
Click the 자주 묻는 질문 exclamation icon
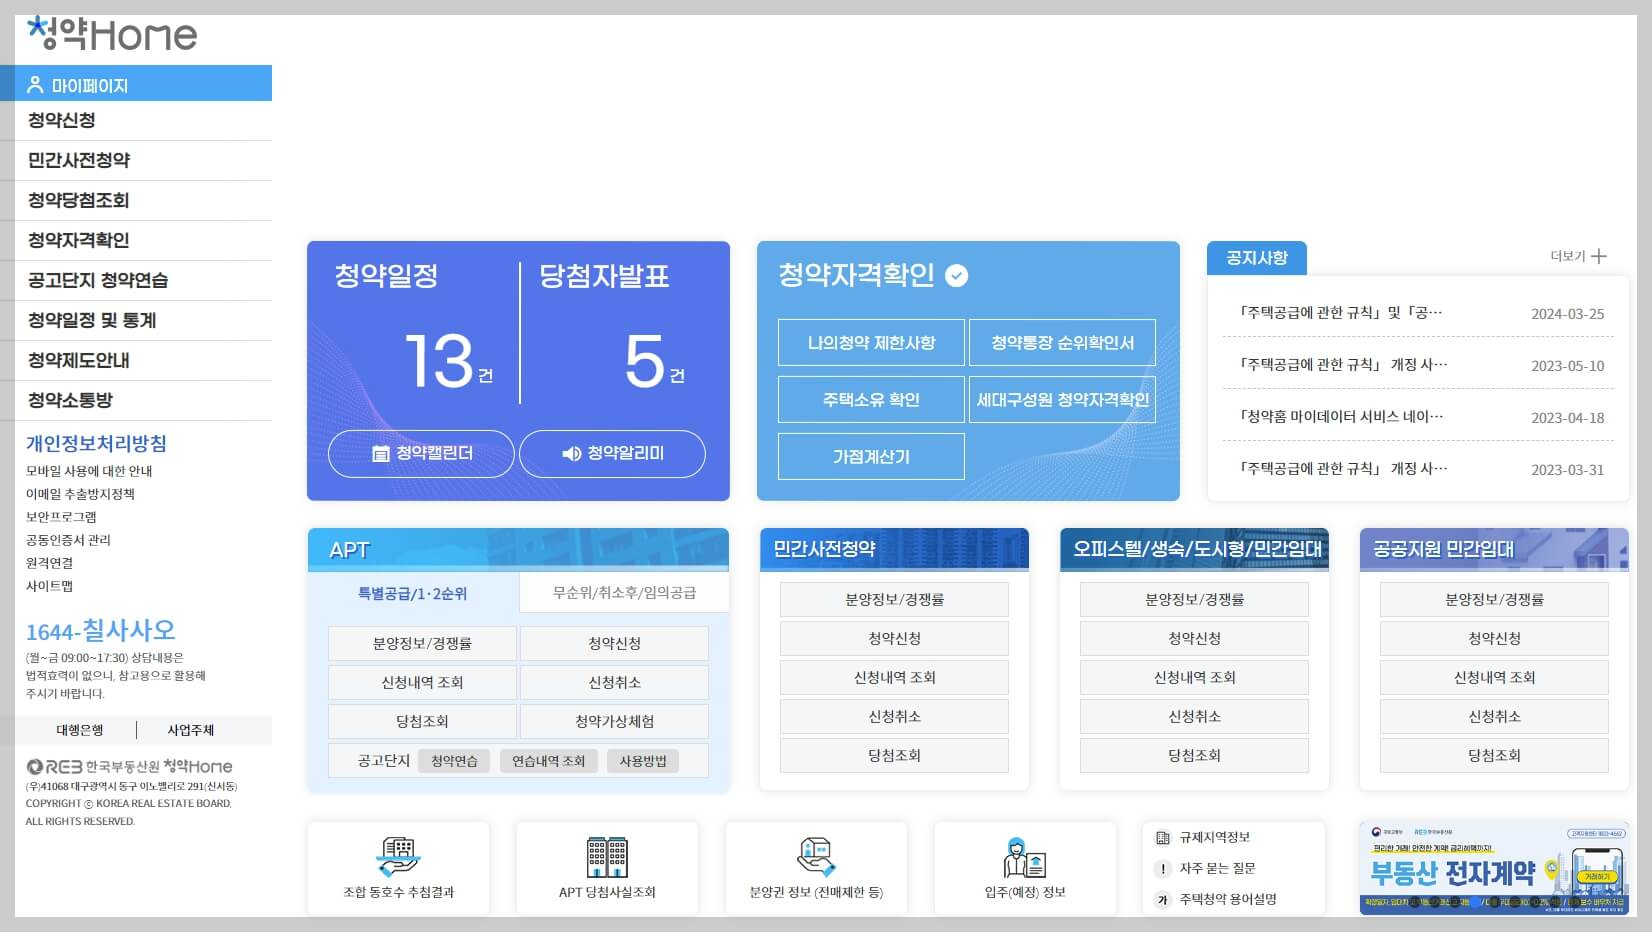click(x=1163, y=869)
